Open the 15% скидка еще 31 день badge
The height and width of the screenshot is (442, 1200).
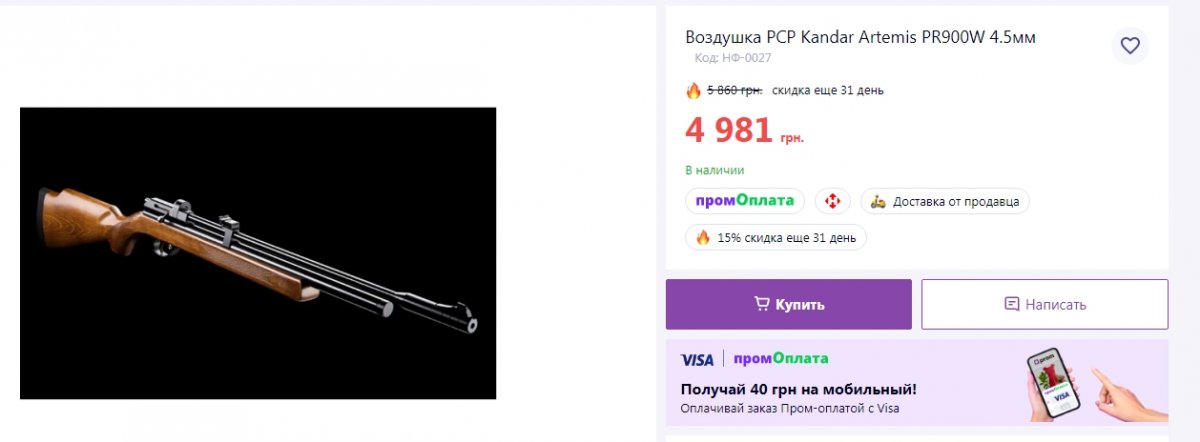click(776, 238)
